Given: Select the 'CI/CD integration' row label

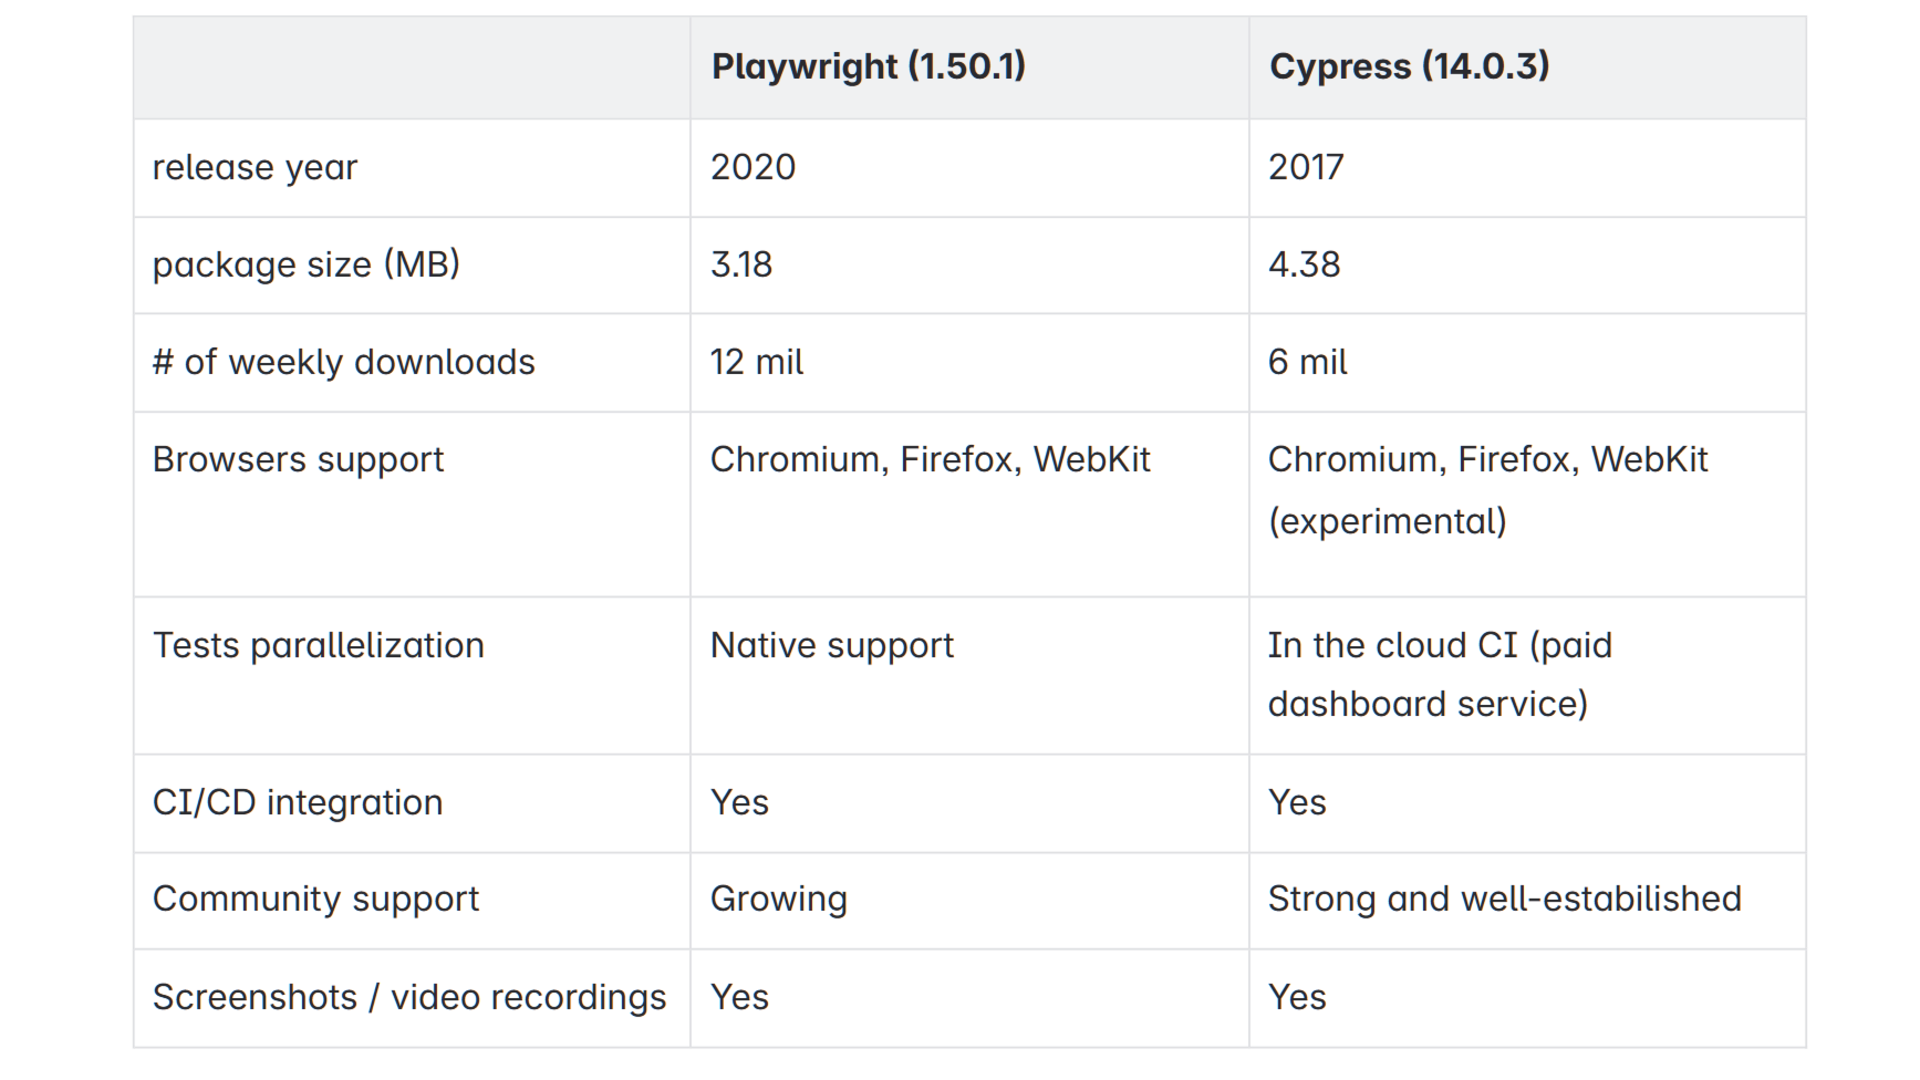Looking at the screenshot, I should 297,803.
